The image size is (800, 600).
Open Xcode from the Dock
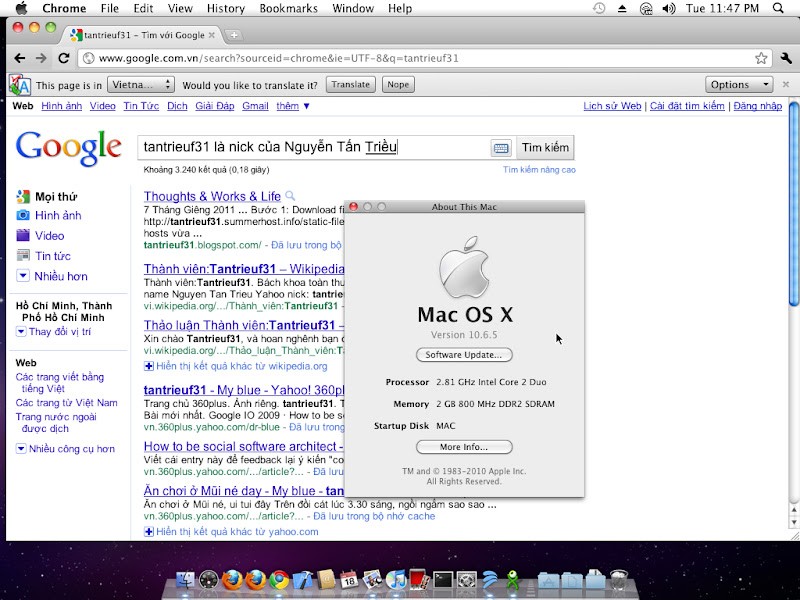(303, 580)
